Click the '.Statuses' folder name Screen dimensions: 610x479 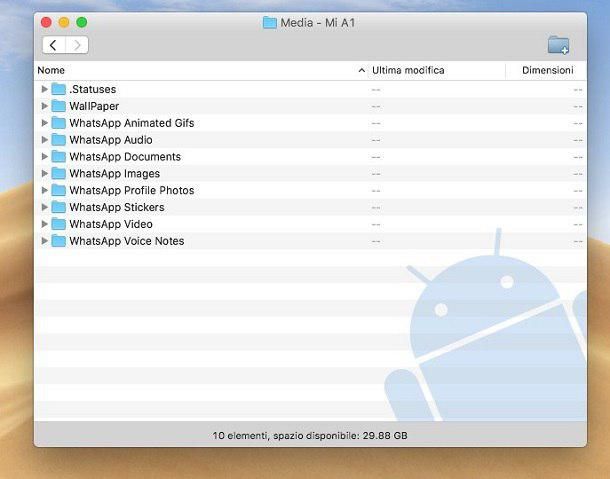pos(93,89)
